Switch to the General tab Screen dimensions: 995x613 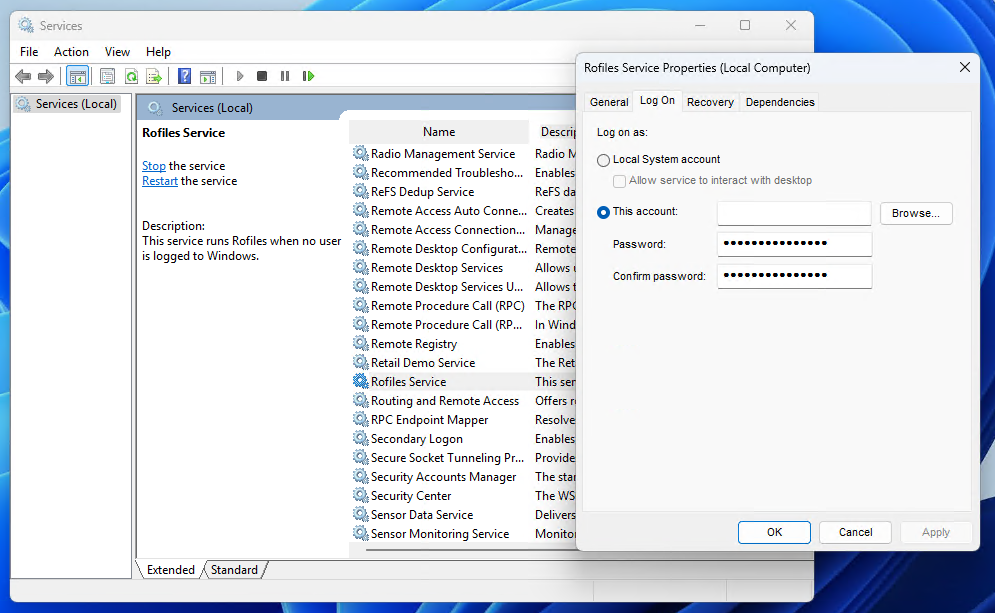point(609,102)
